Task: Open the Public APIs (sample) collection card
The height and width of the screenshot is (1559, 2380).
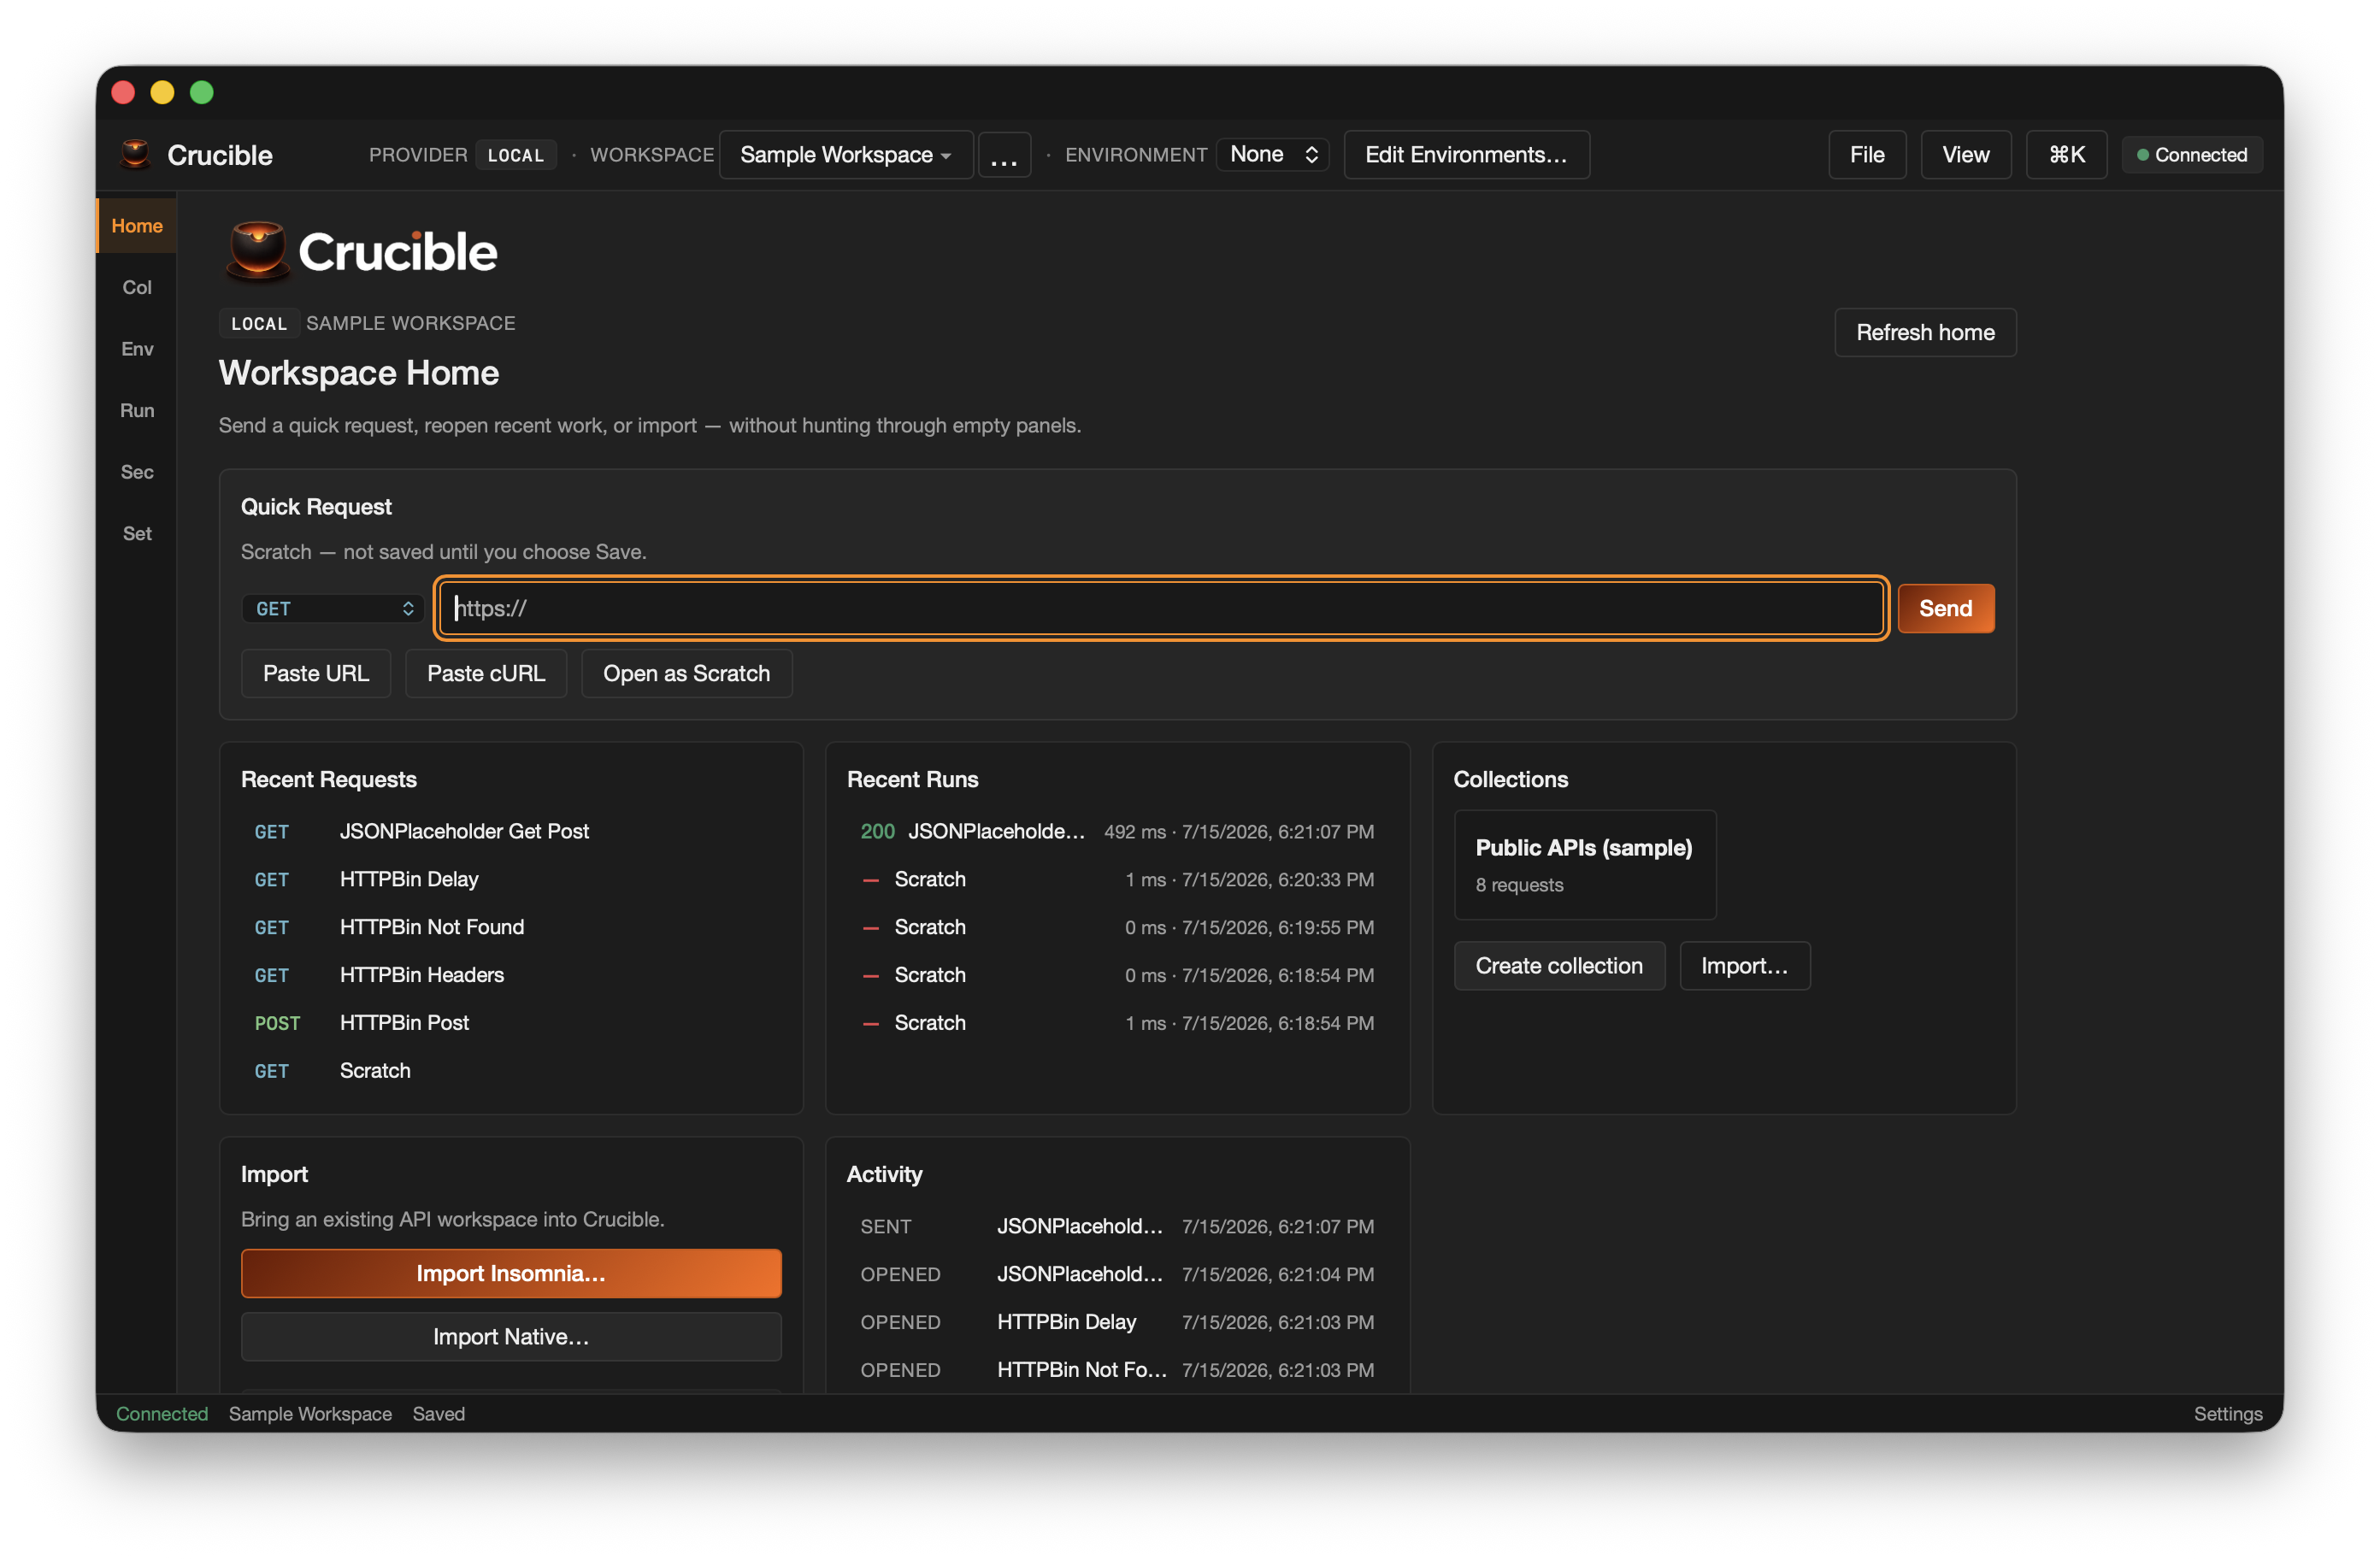Action: [x=1585, y=865]
